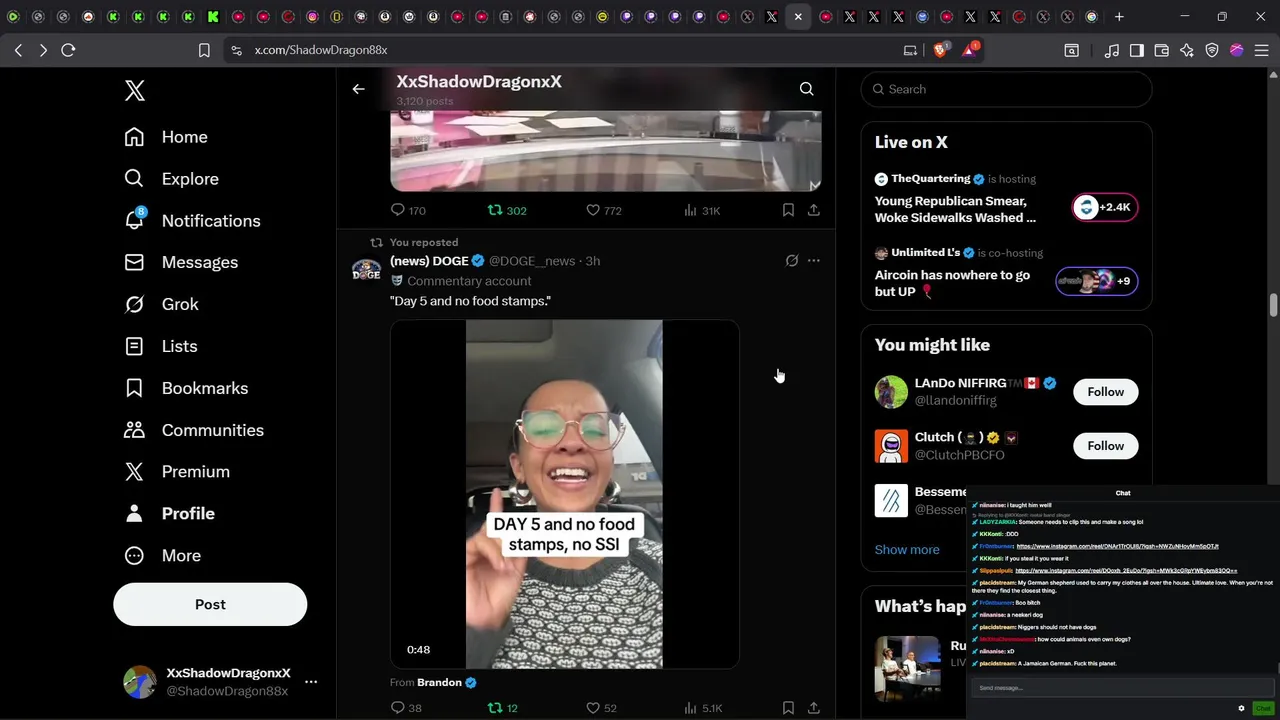Open Lists in the sidebar
Viewport: 1280px width, 720px height.
[160, 346]
